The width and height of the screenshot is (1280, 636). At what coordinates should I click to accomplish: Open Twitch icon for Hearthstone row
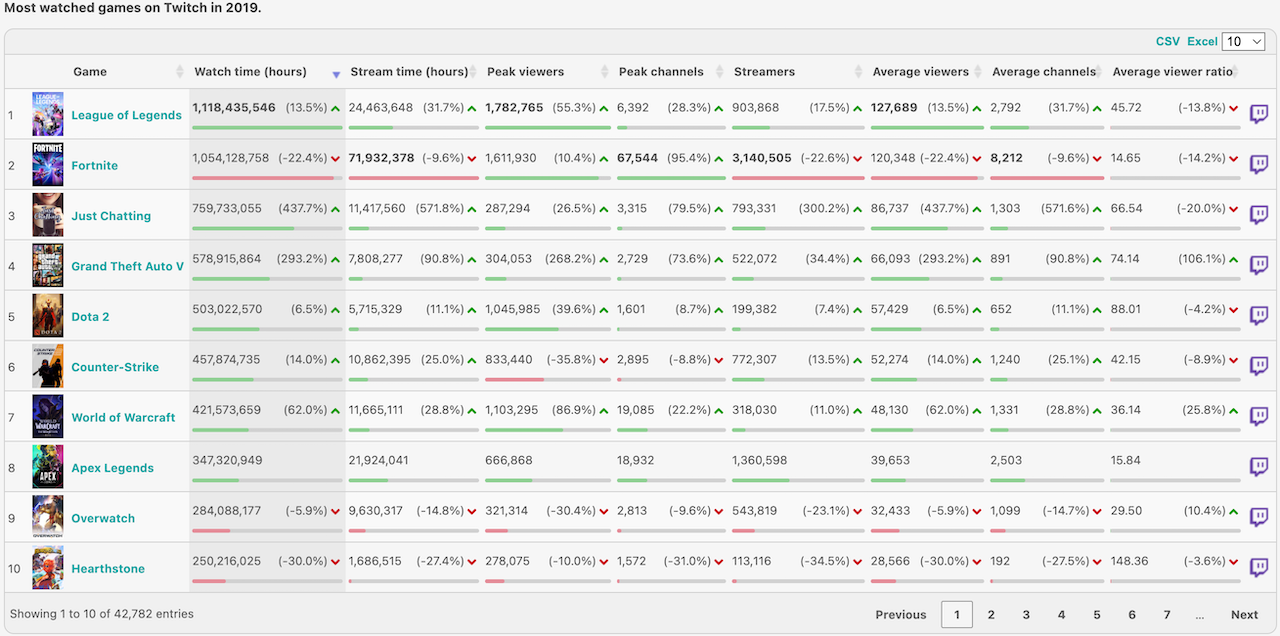[1259, 568]
